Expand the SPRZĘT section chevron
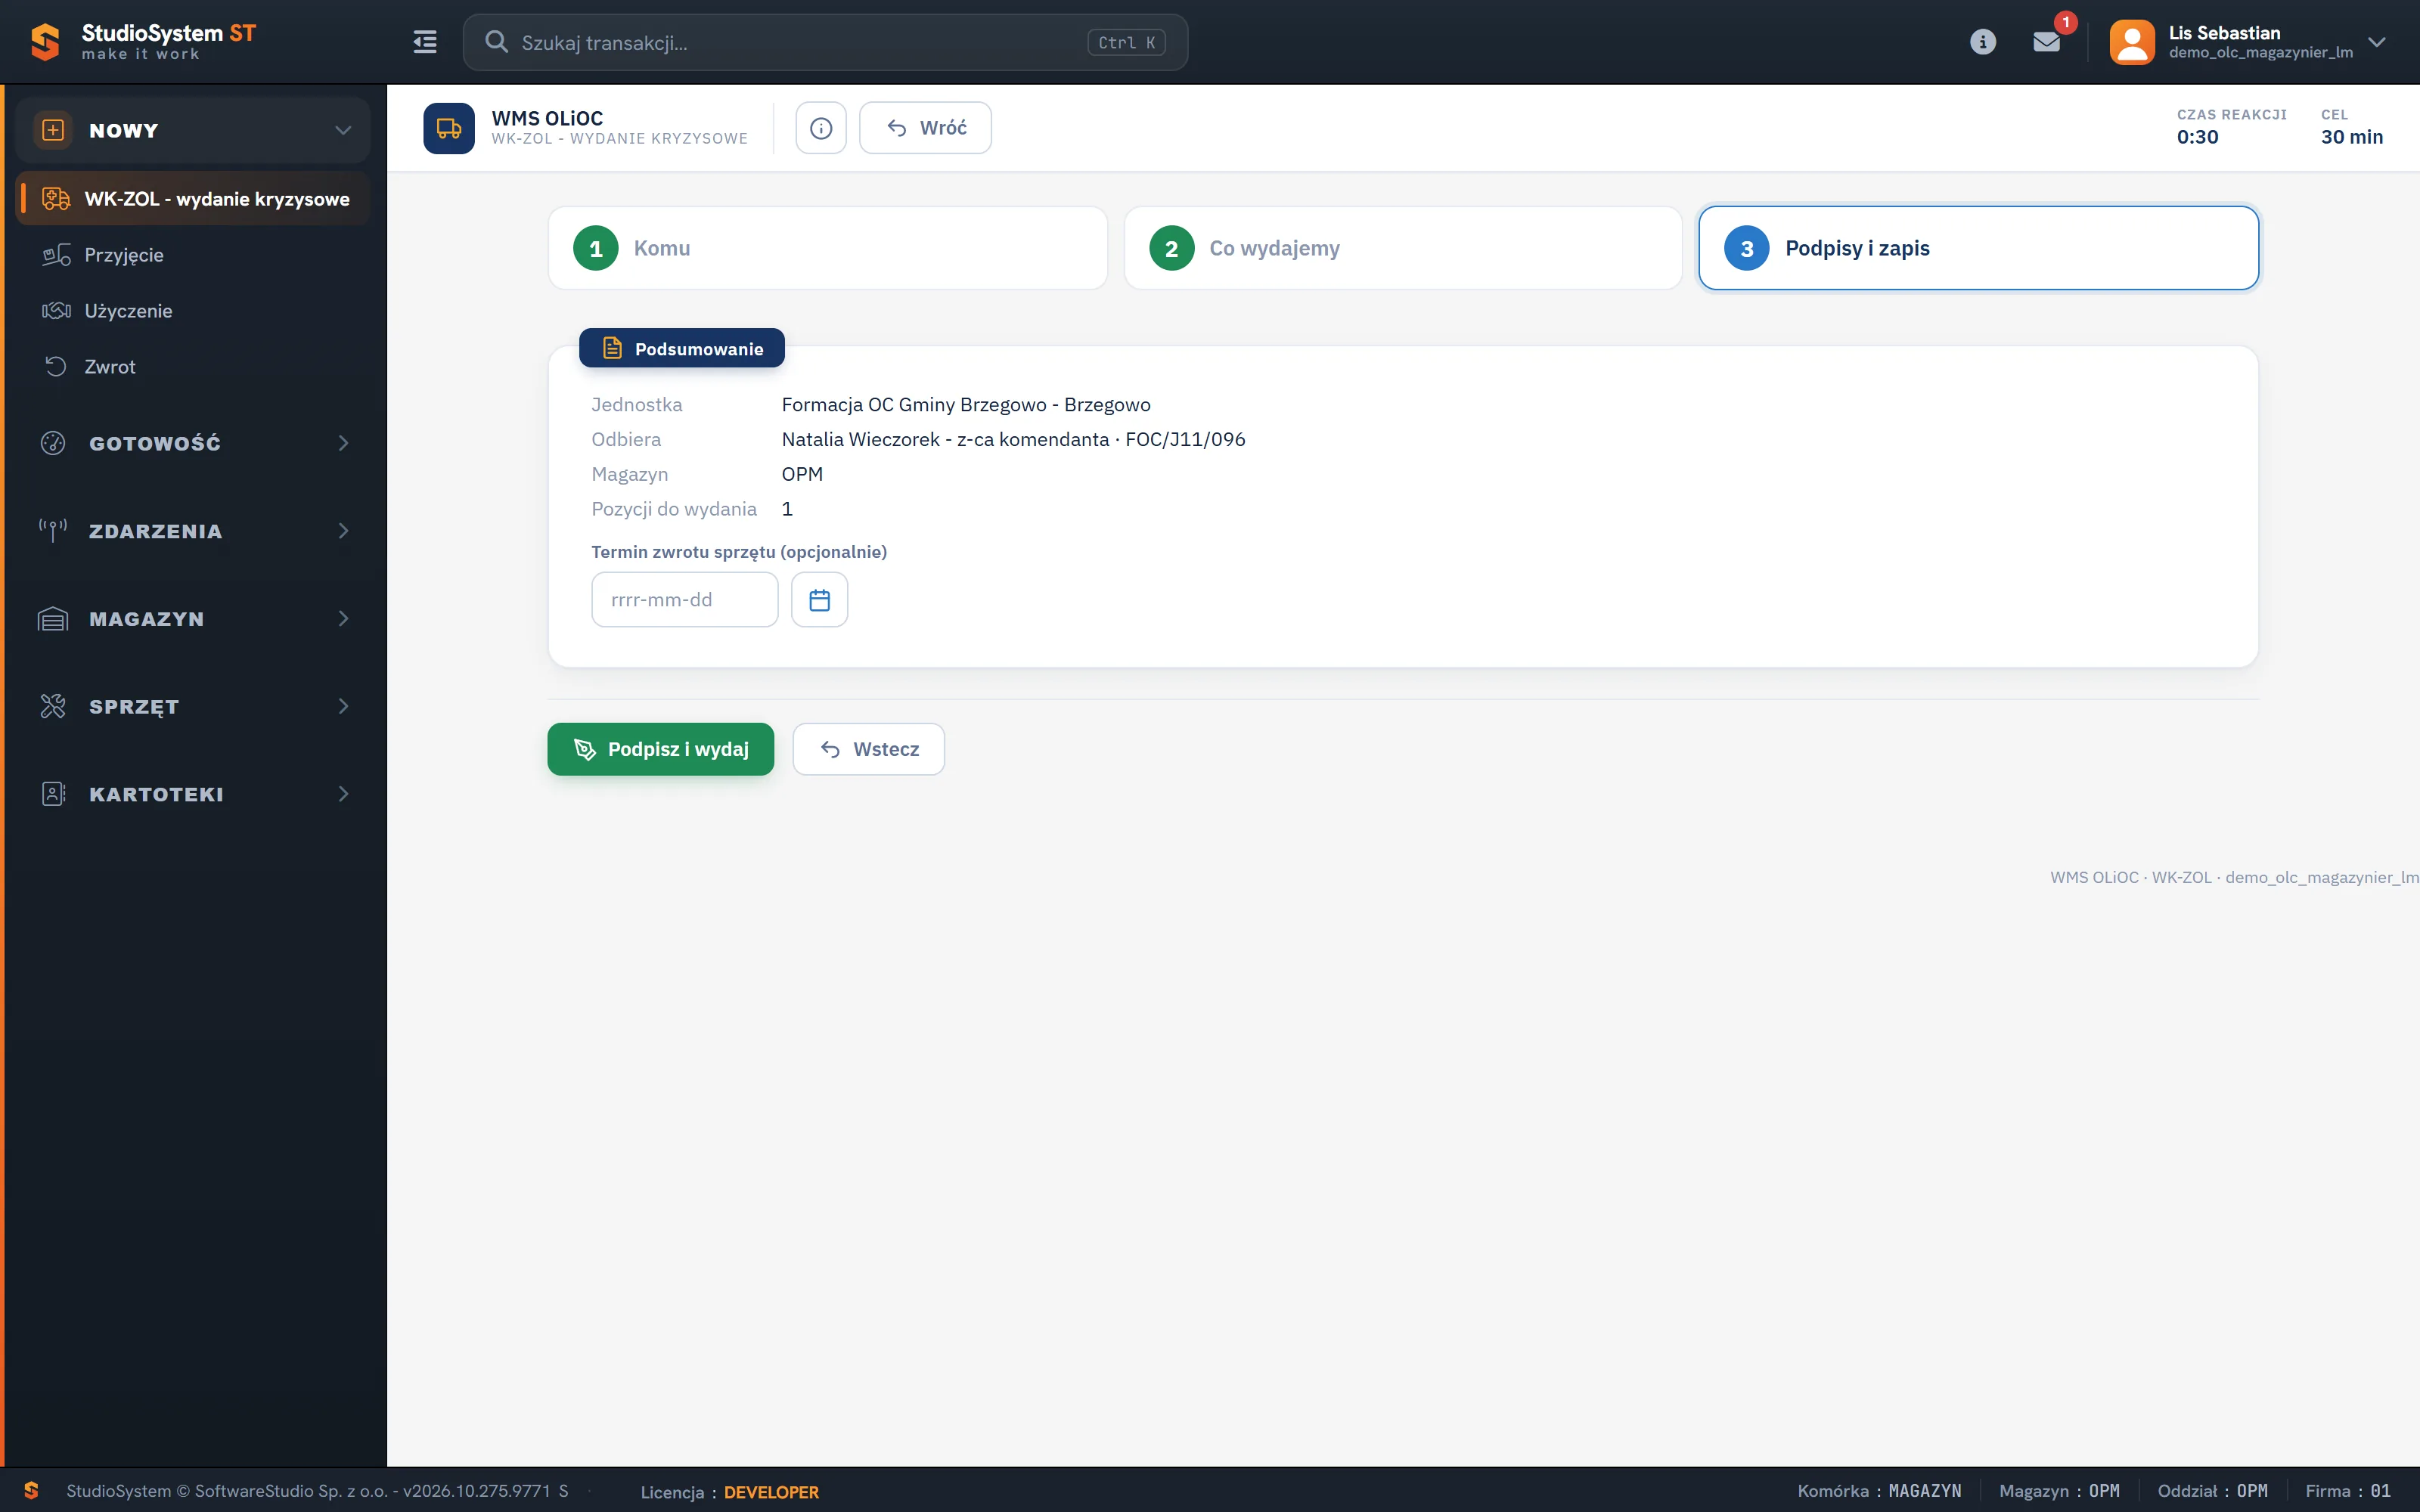The width and height of the screenshot is (2420, 1512). click(x=343, y=706)
